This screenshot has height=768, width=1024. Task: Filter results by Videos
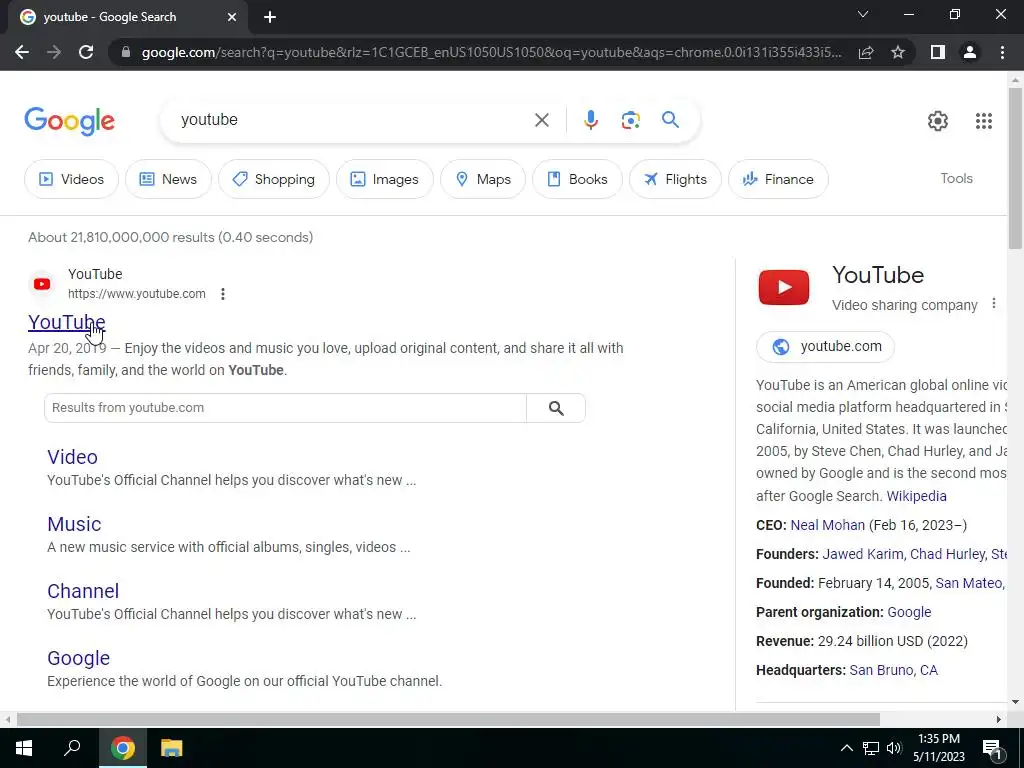71,179
